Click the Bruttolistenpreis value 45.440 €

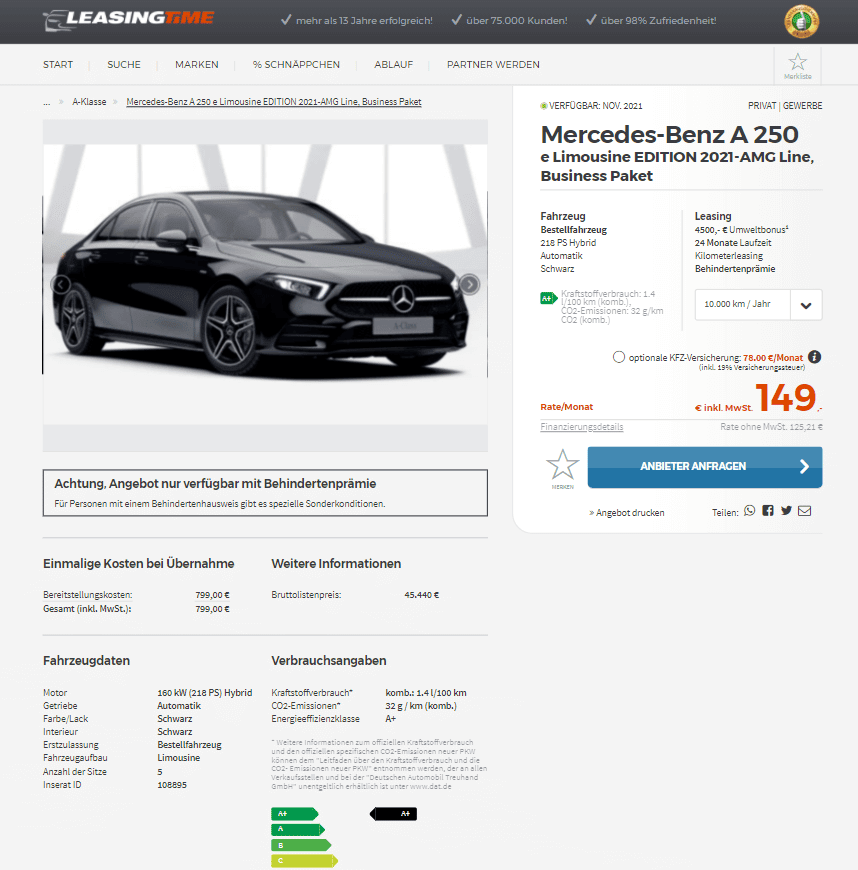point(422,594)
